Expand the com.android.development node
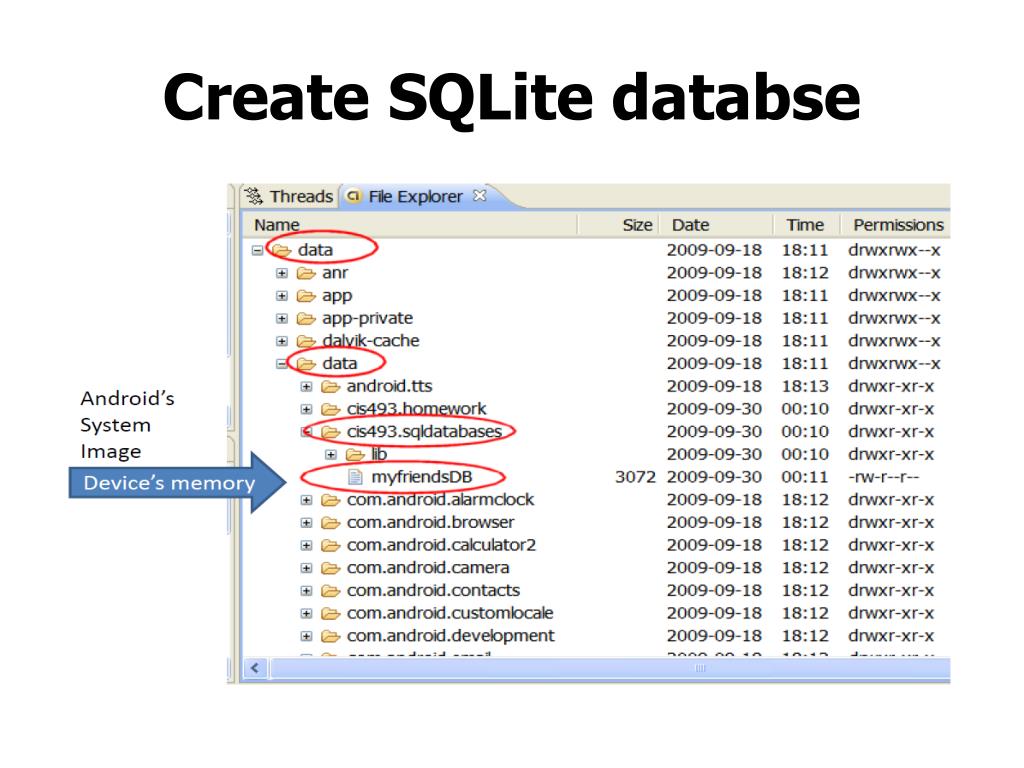Image resolution: width=1024 pixels, height=768 pixels. 306,636
